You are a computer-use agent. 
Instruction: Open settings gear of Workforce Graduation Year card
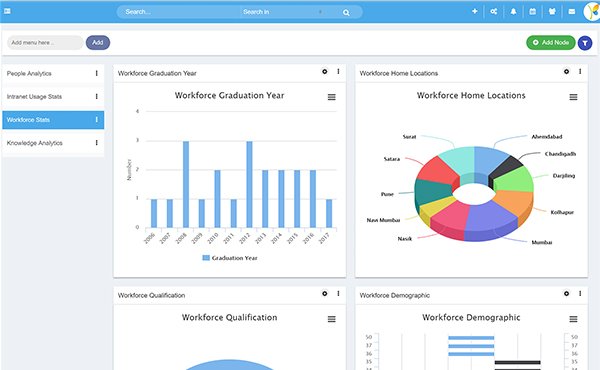(x=324, y=72)
